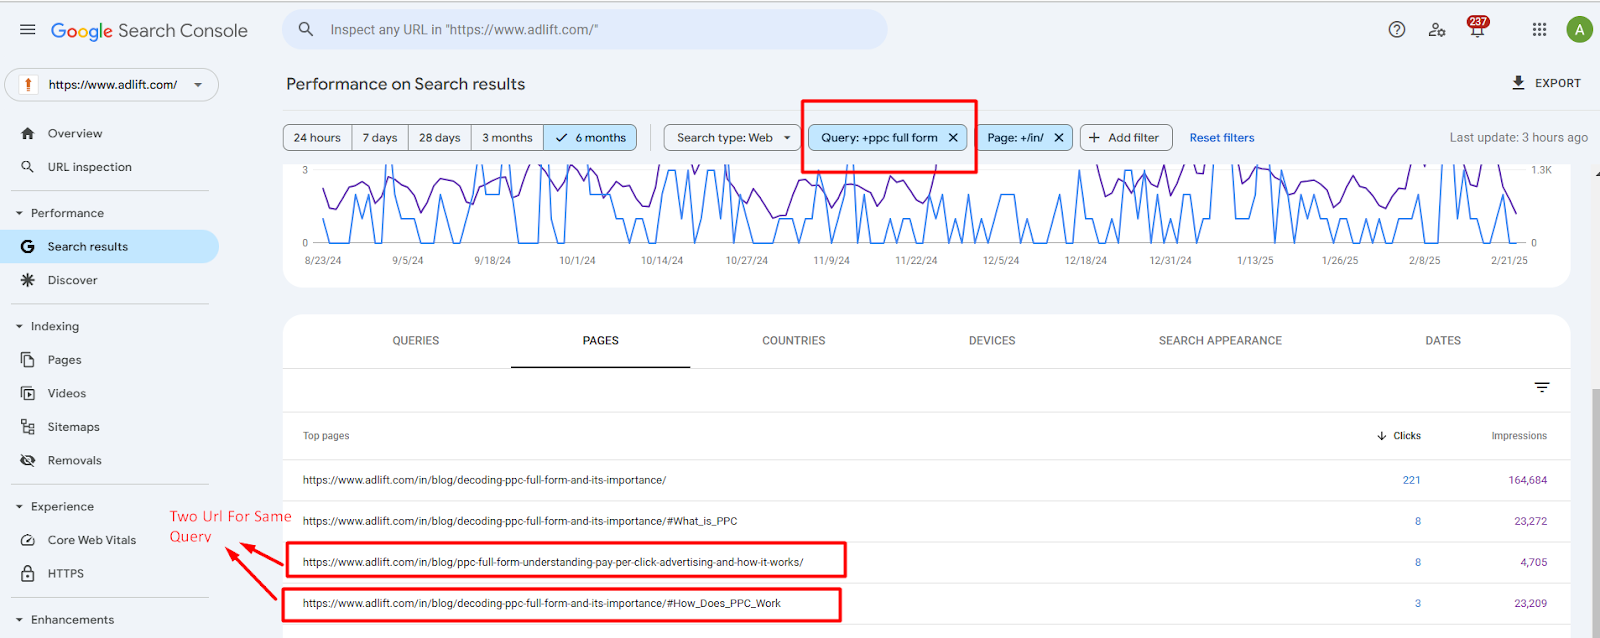Collapse the Experience section

(19, 507)
